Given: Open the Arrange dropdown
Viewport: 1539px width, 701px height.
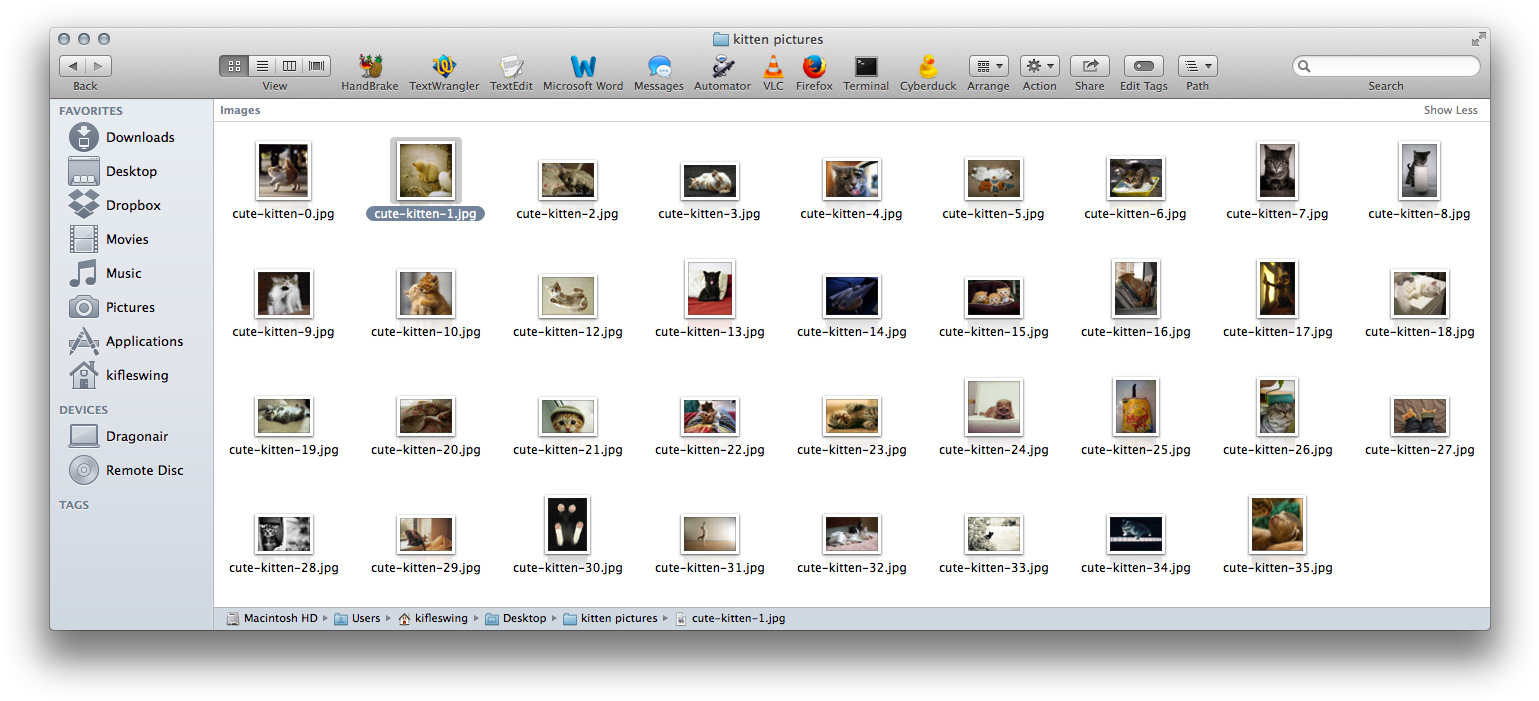Looking at the screenshot, I should [x=988, y=66].
